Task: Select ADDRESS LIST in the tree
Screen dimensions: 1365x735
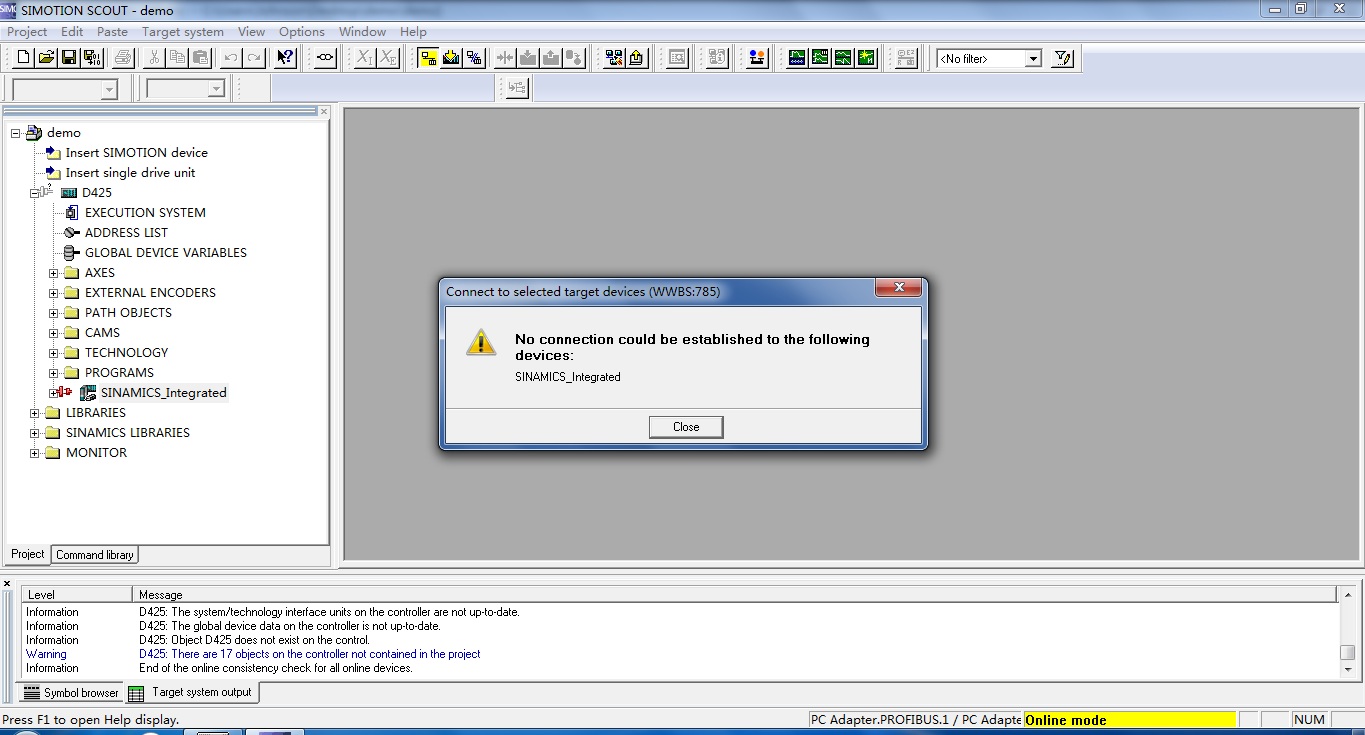Action: [126, 233]
